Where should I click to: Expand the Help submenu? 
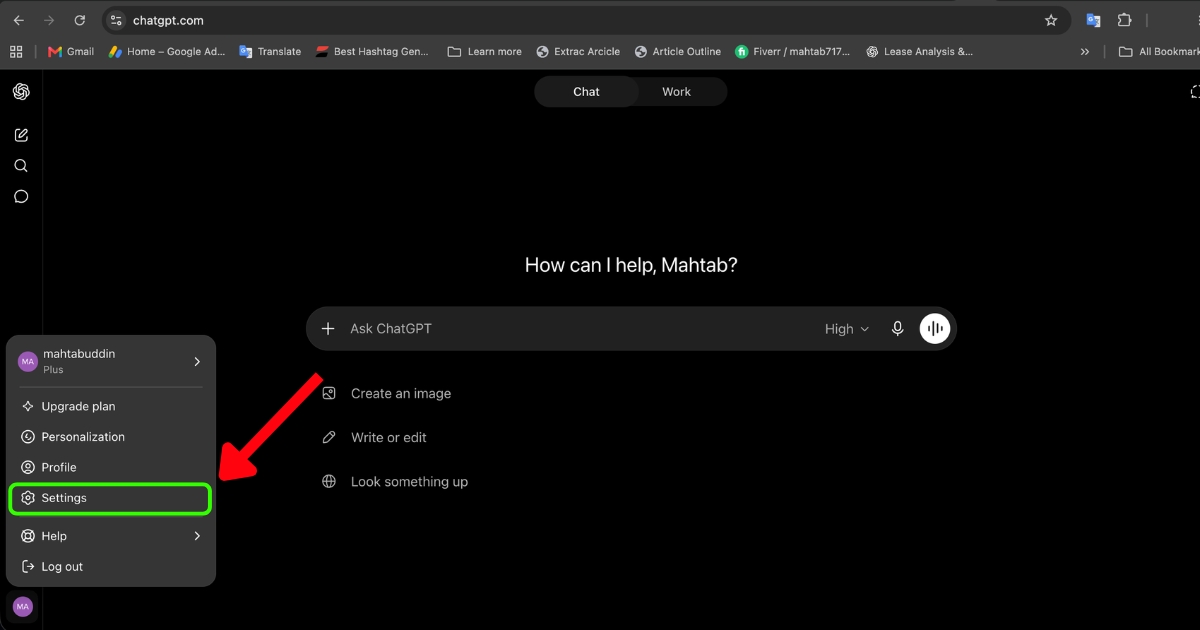pos(111,536)
